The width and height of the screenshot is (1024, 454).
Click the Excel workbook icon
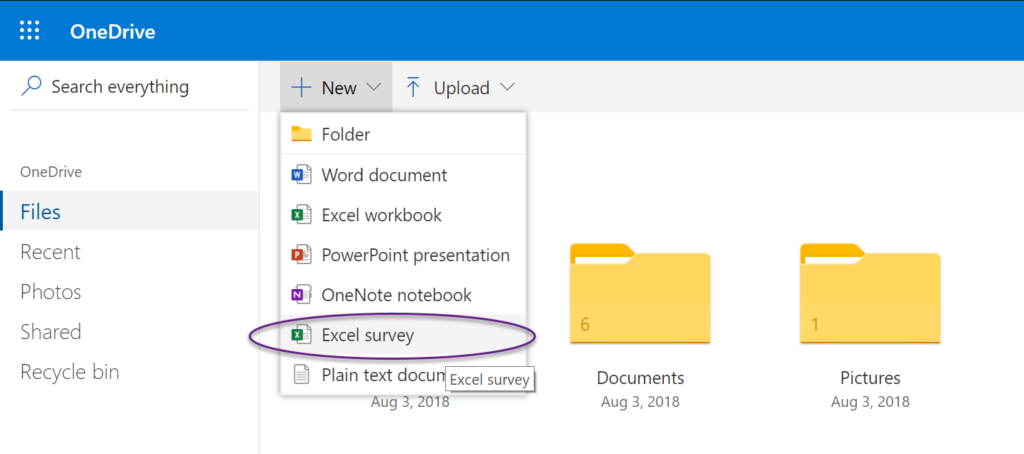(x=300, y=215)
